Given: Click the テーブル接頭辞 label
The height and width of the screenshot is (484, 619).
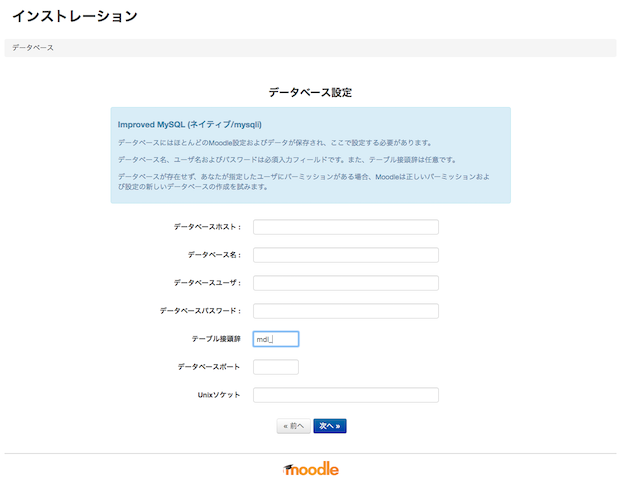Looking at the screenshot, I should [x=216, y=339].
